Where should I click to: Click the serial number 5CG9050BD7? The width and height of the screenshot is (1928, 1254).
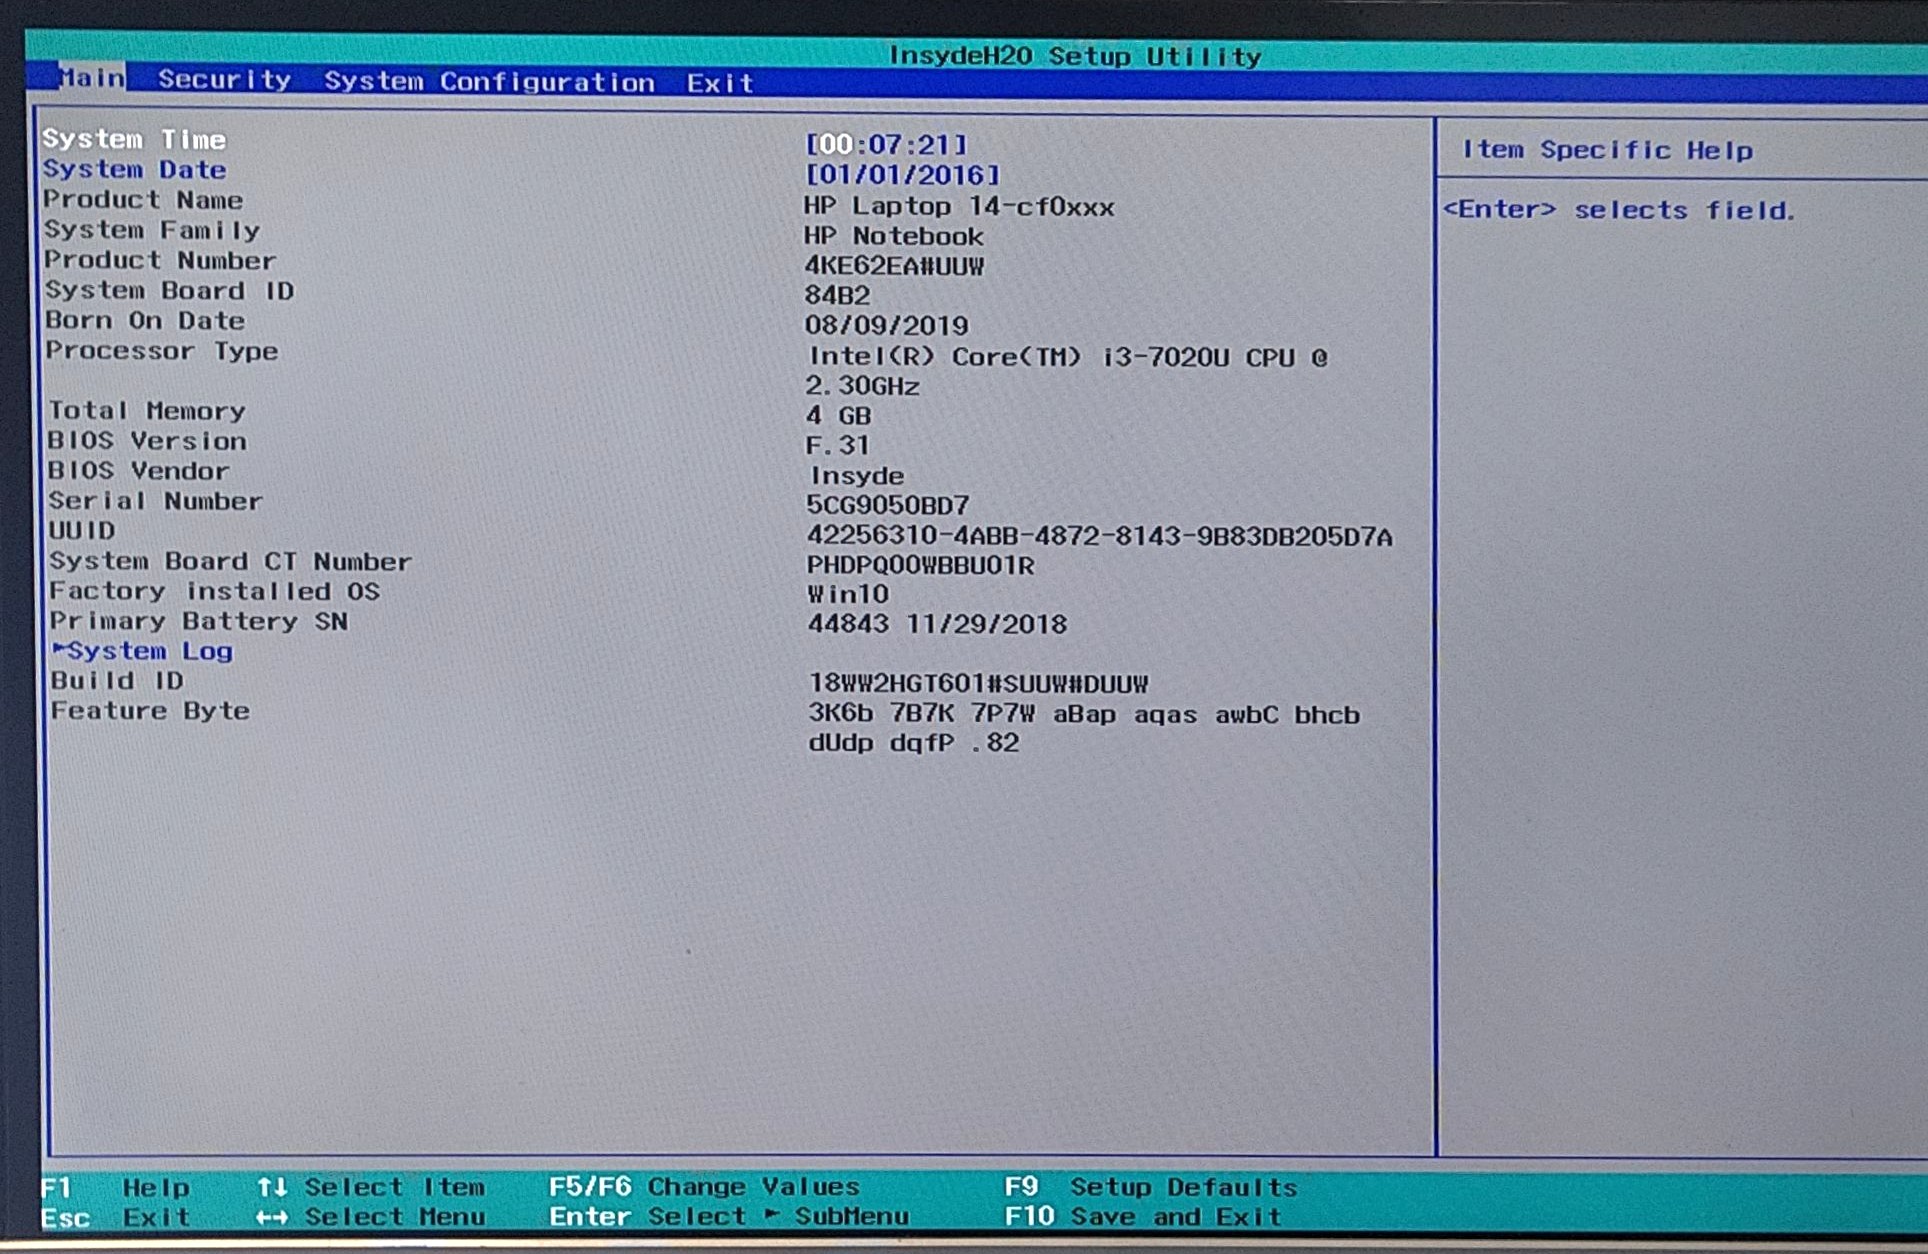[x=888, y=505]
